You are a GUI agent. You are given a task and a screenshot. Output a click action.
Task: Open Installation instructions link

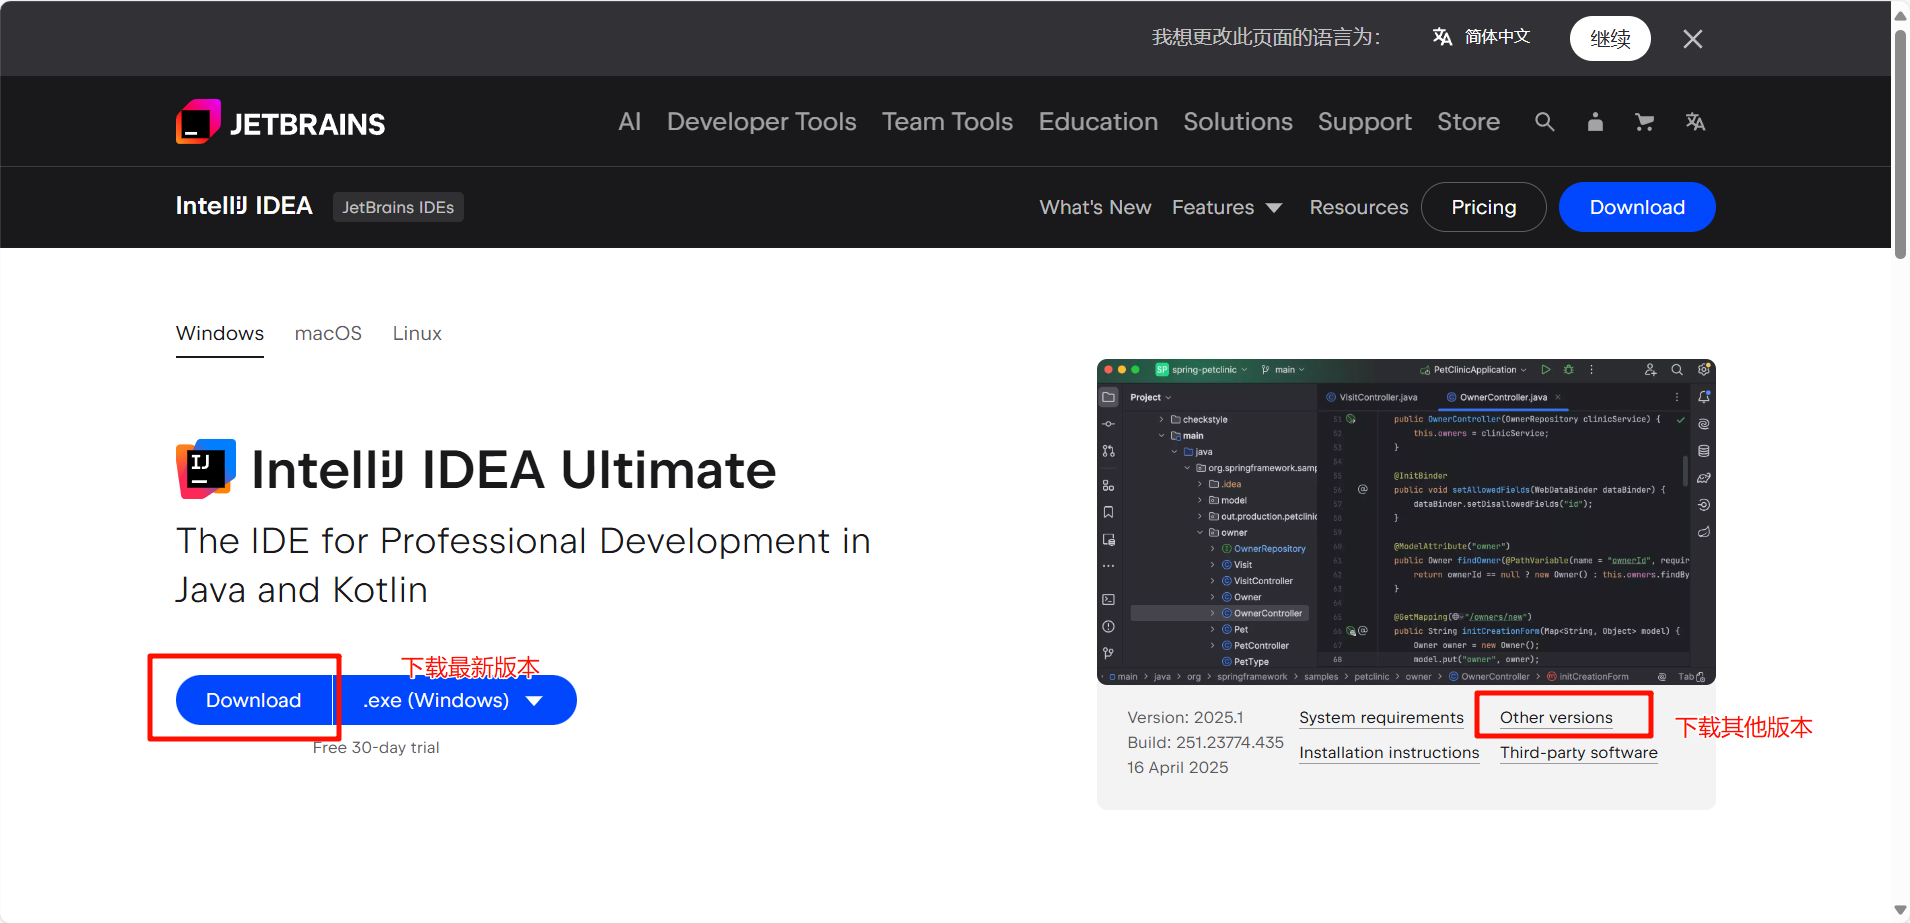coord(1389,753)
